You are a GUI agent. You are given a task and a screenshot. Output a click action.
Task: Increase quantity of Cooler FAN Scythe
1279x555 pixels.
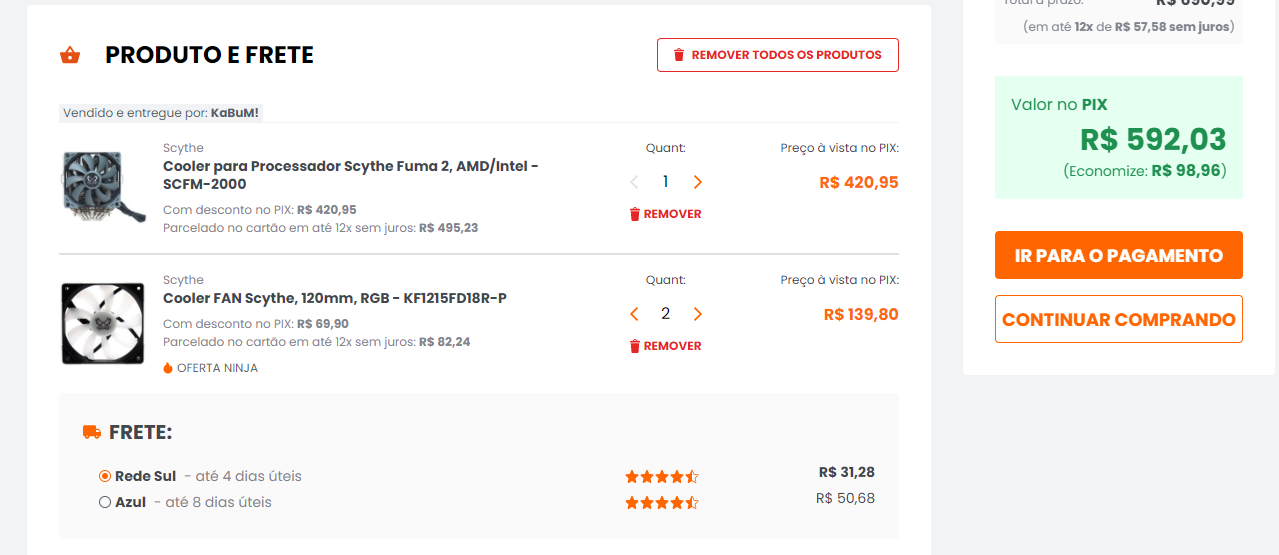pos(698,314)
